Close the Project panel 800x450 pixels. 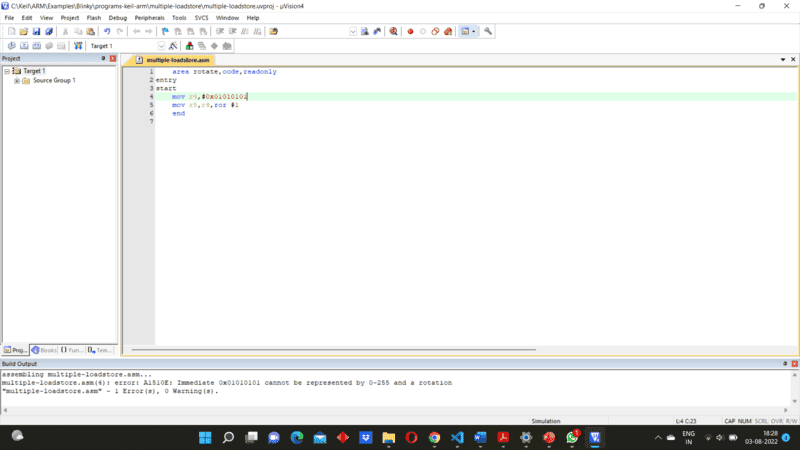pyautogui.click(x=113, y=59)
